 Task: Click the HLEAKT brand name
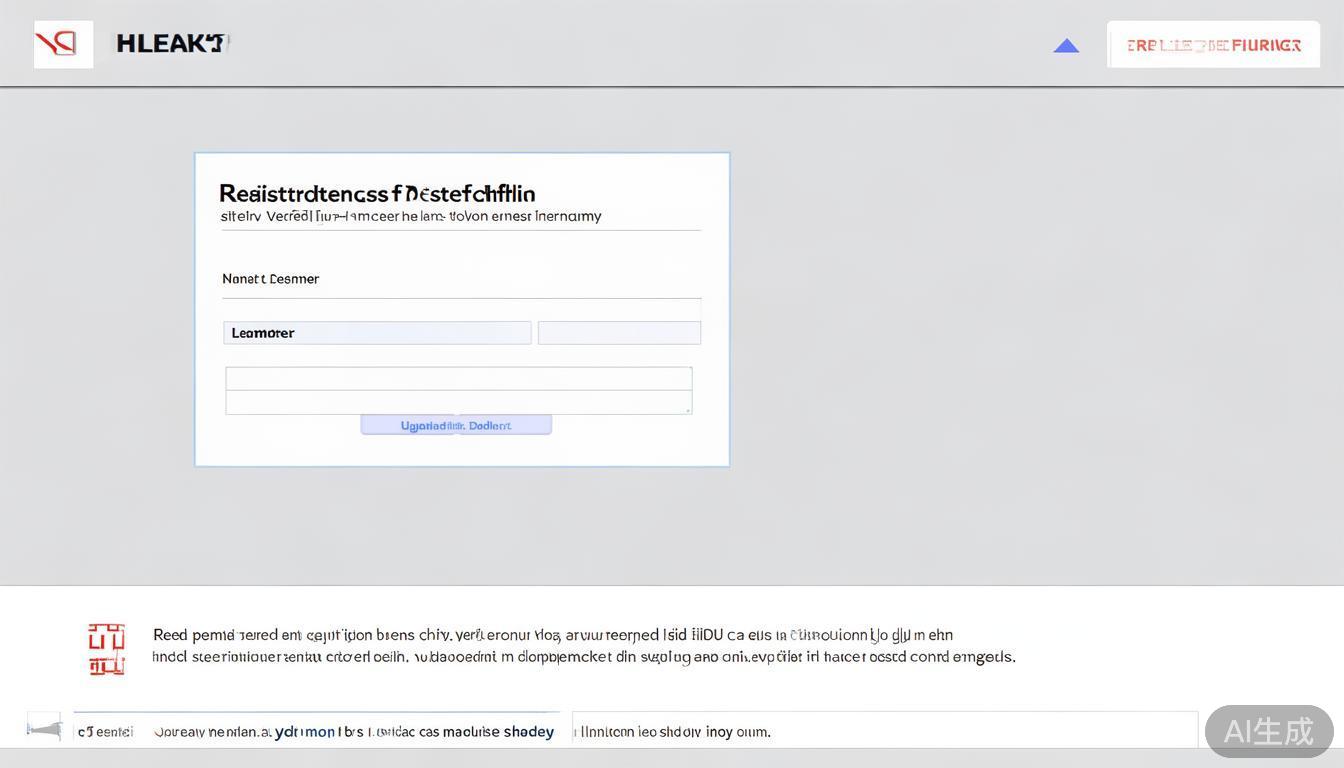tap(171, 43)
